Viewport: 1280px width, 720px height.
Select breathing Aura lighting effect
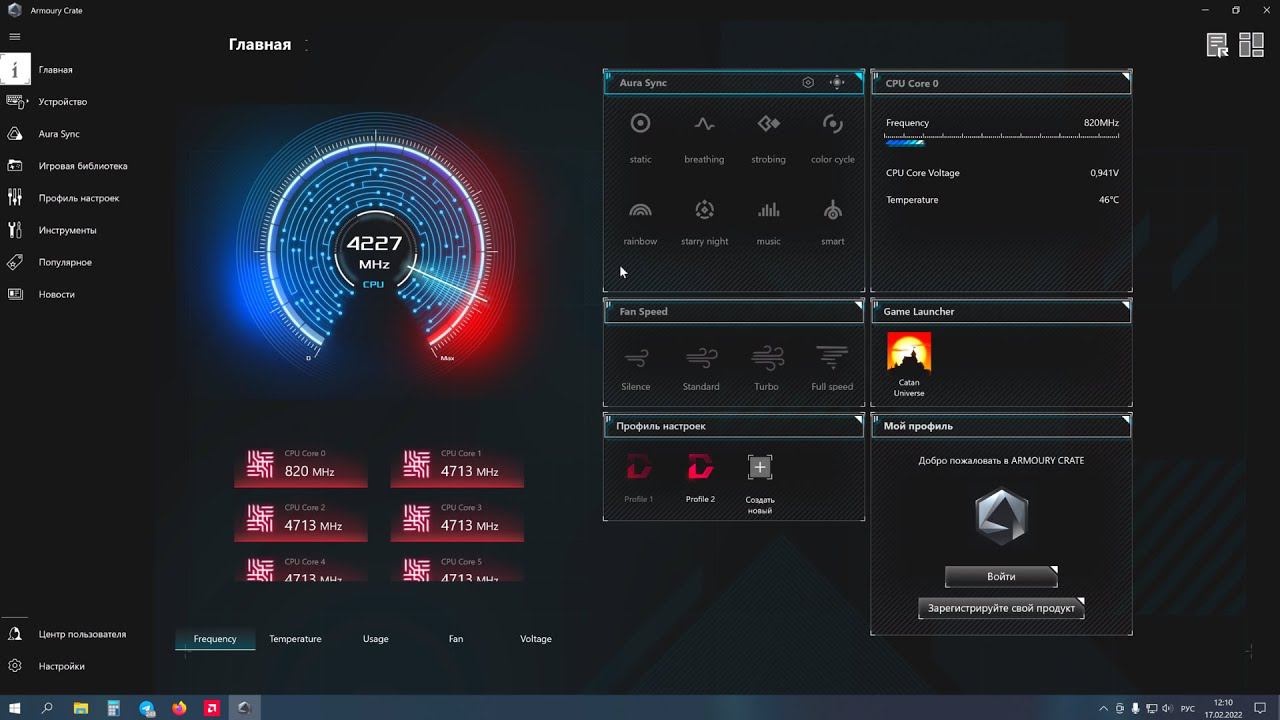pos(704,137)
